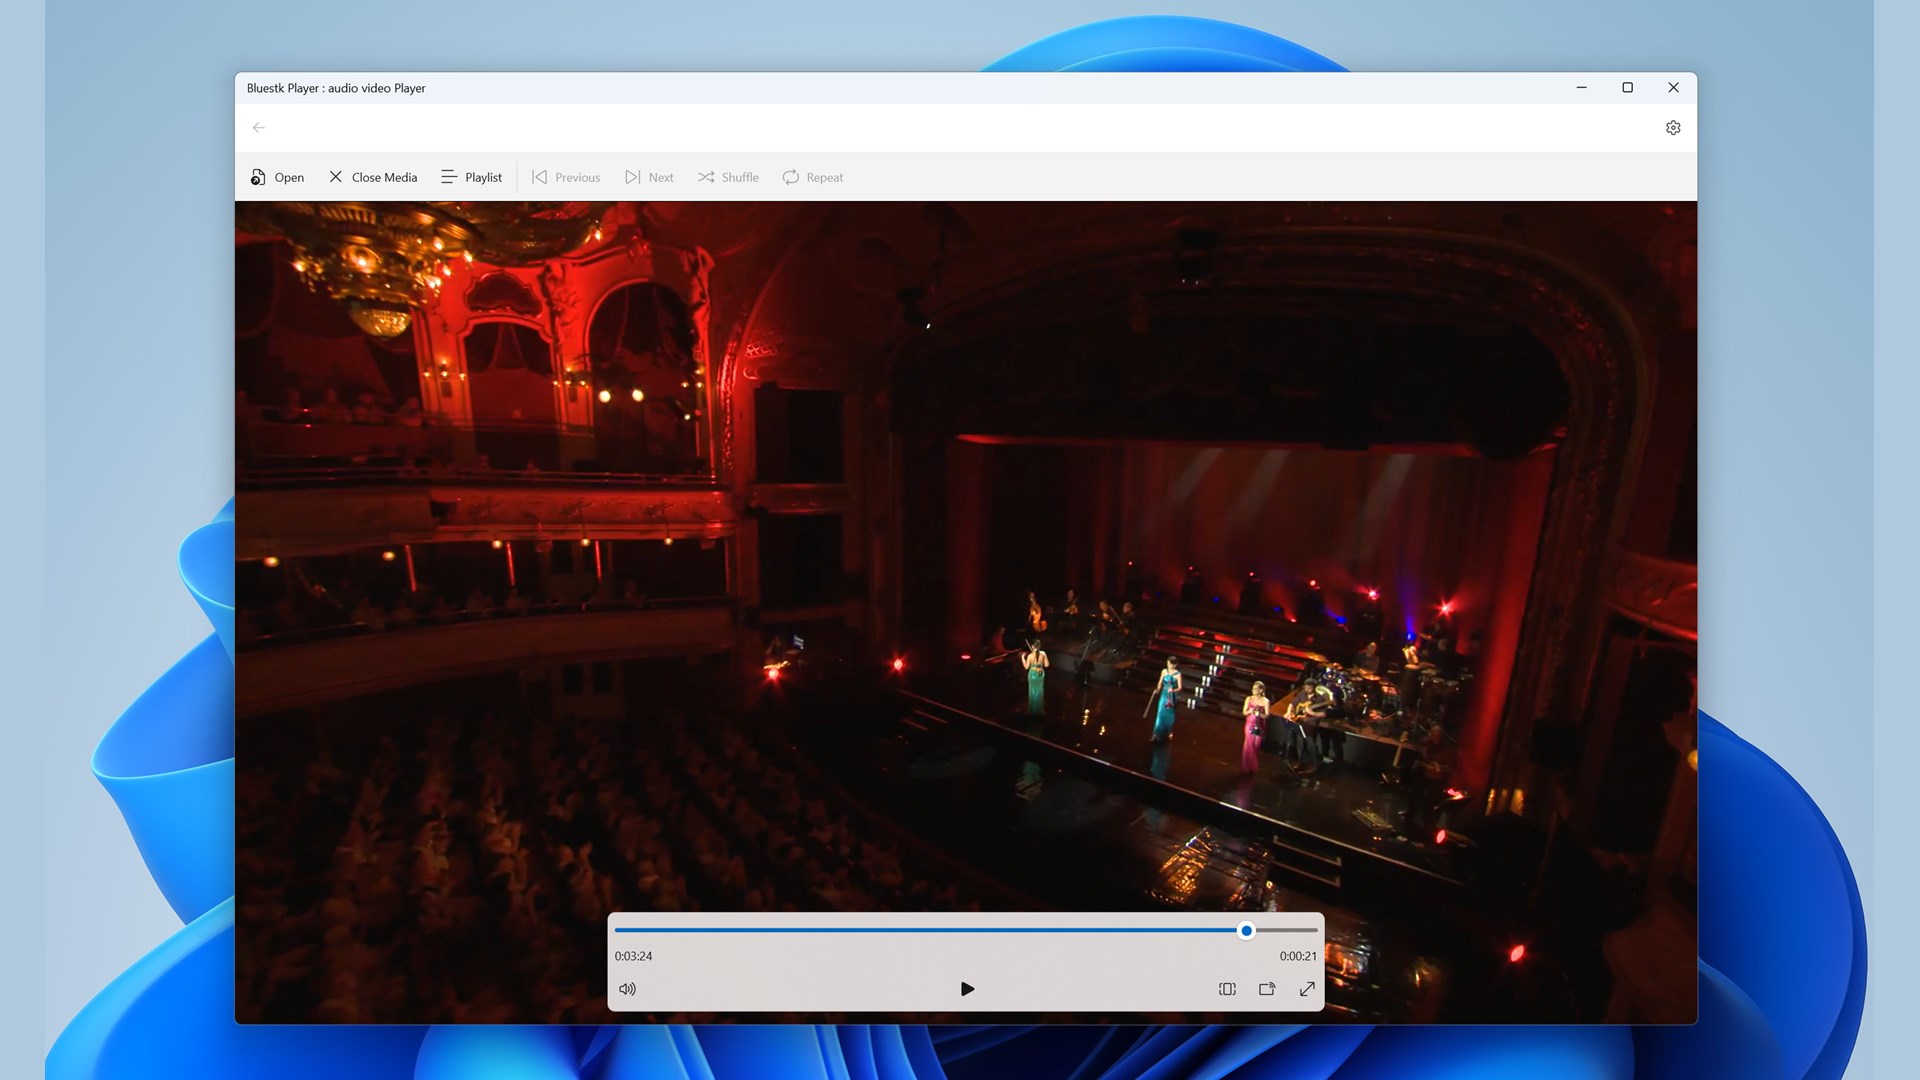Viewport: 1920px width, 1080px height.
Task: Go to the previous track
Action: (x=566, y=176)
